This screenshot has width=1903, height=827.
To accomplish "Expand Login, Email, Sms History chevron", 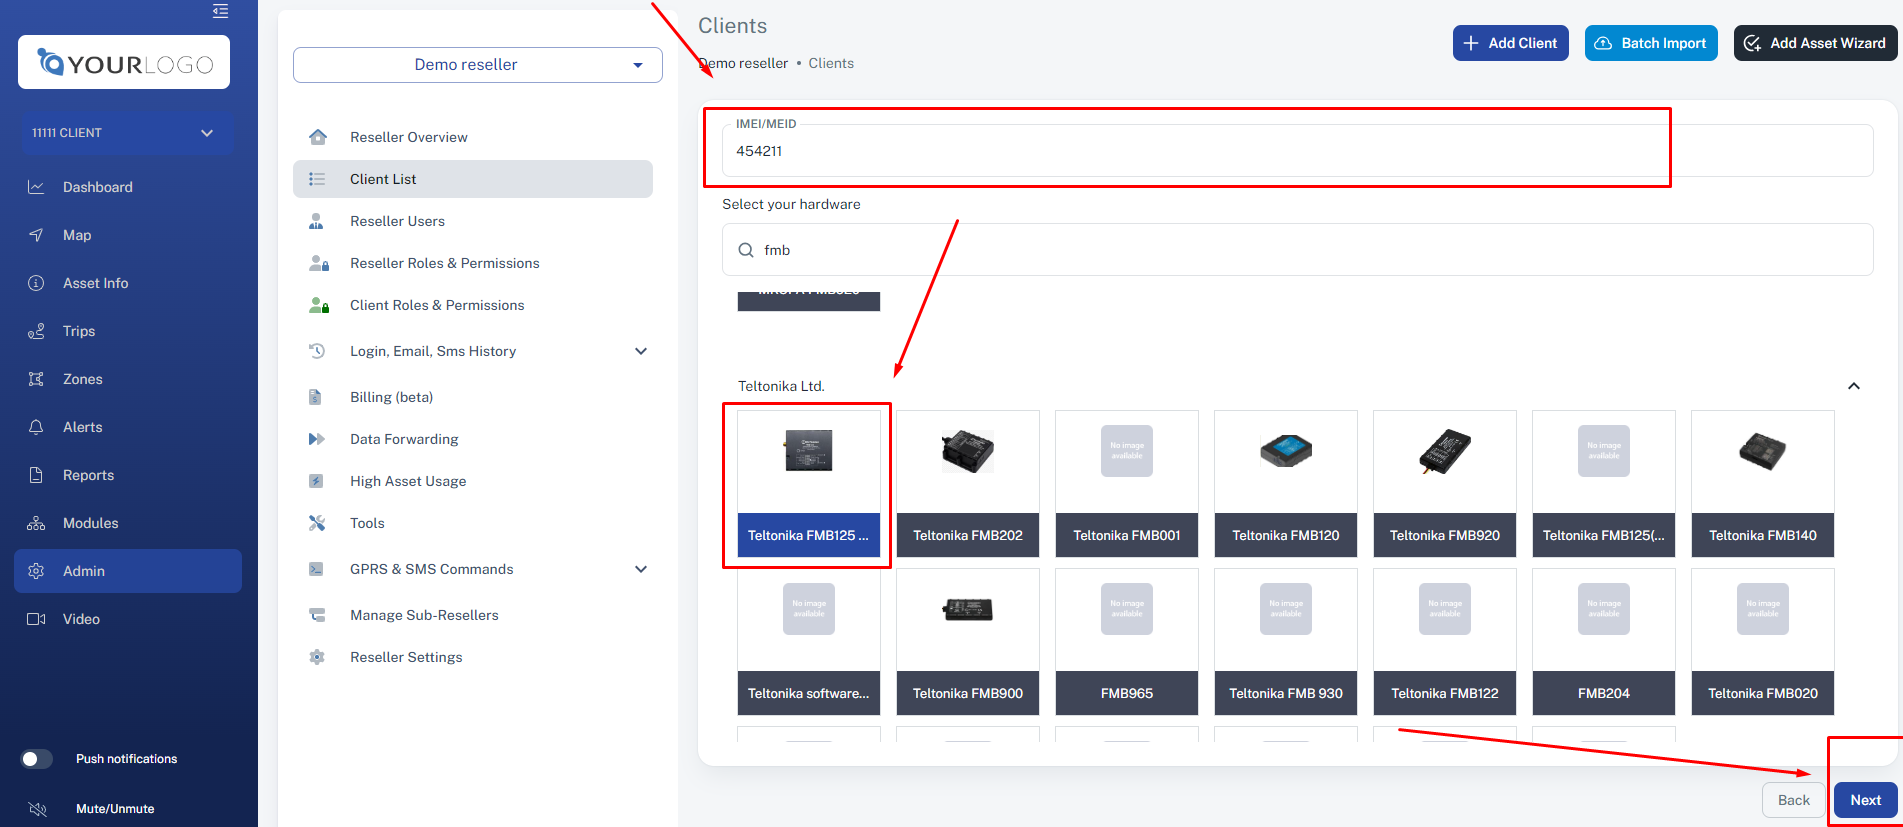I will [x=641, y=351].
